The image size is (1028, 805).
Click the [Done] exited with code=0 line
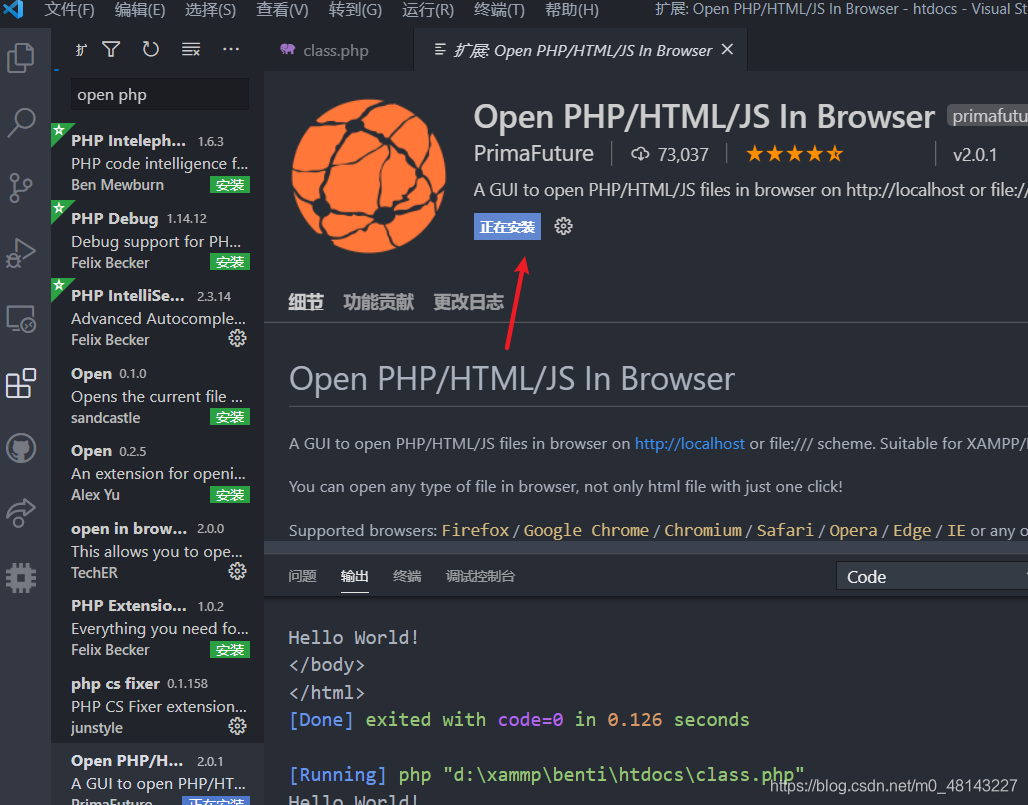click(x=519, y=720)
